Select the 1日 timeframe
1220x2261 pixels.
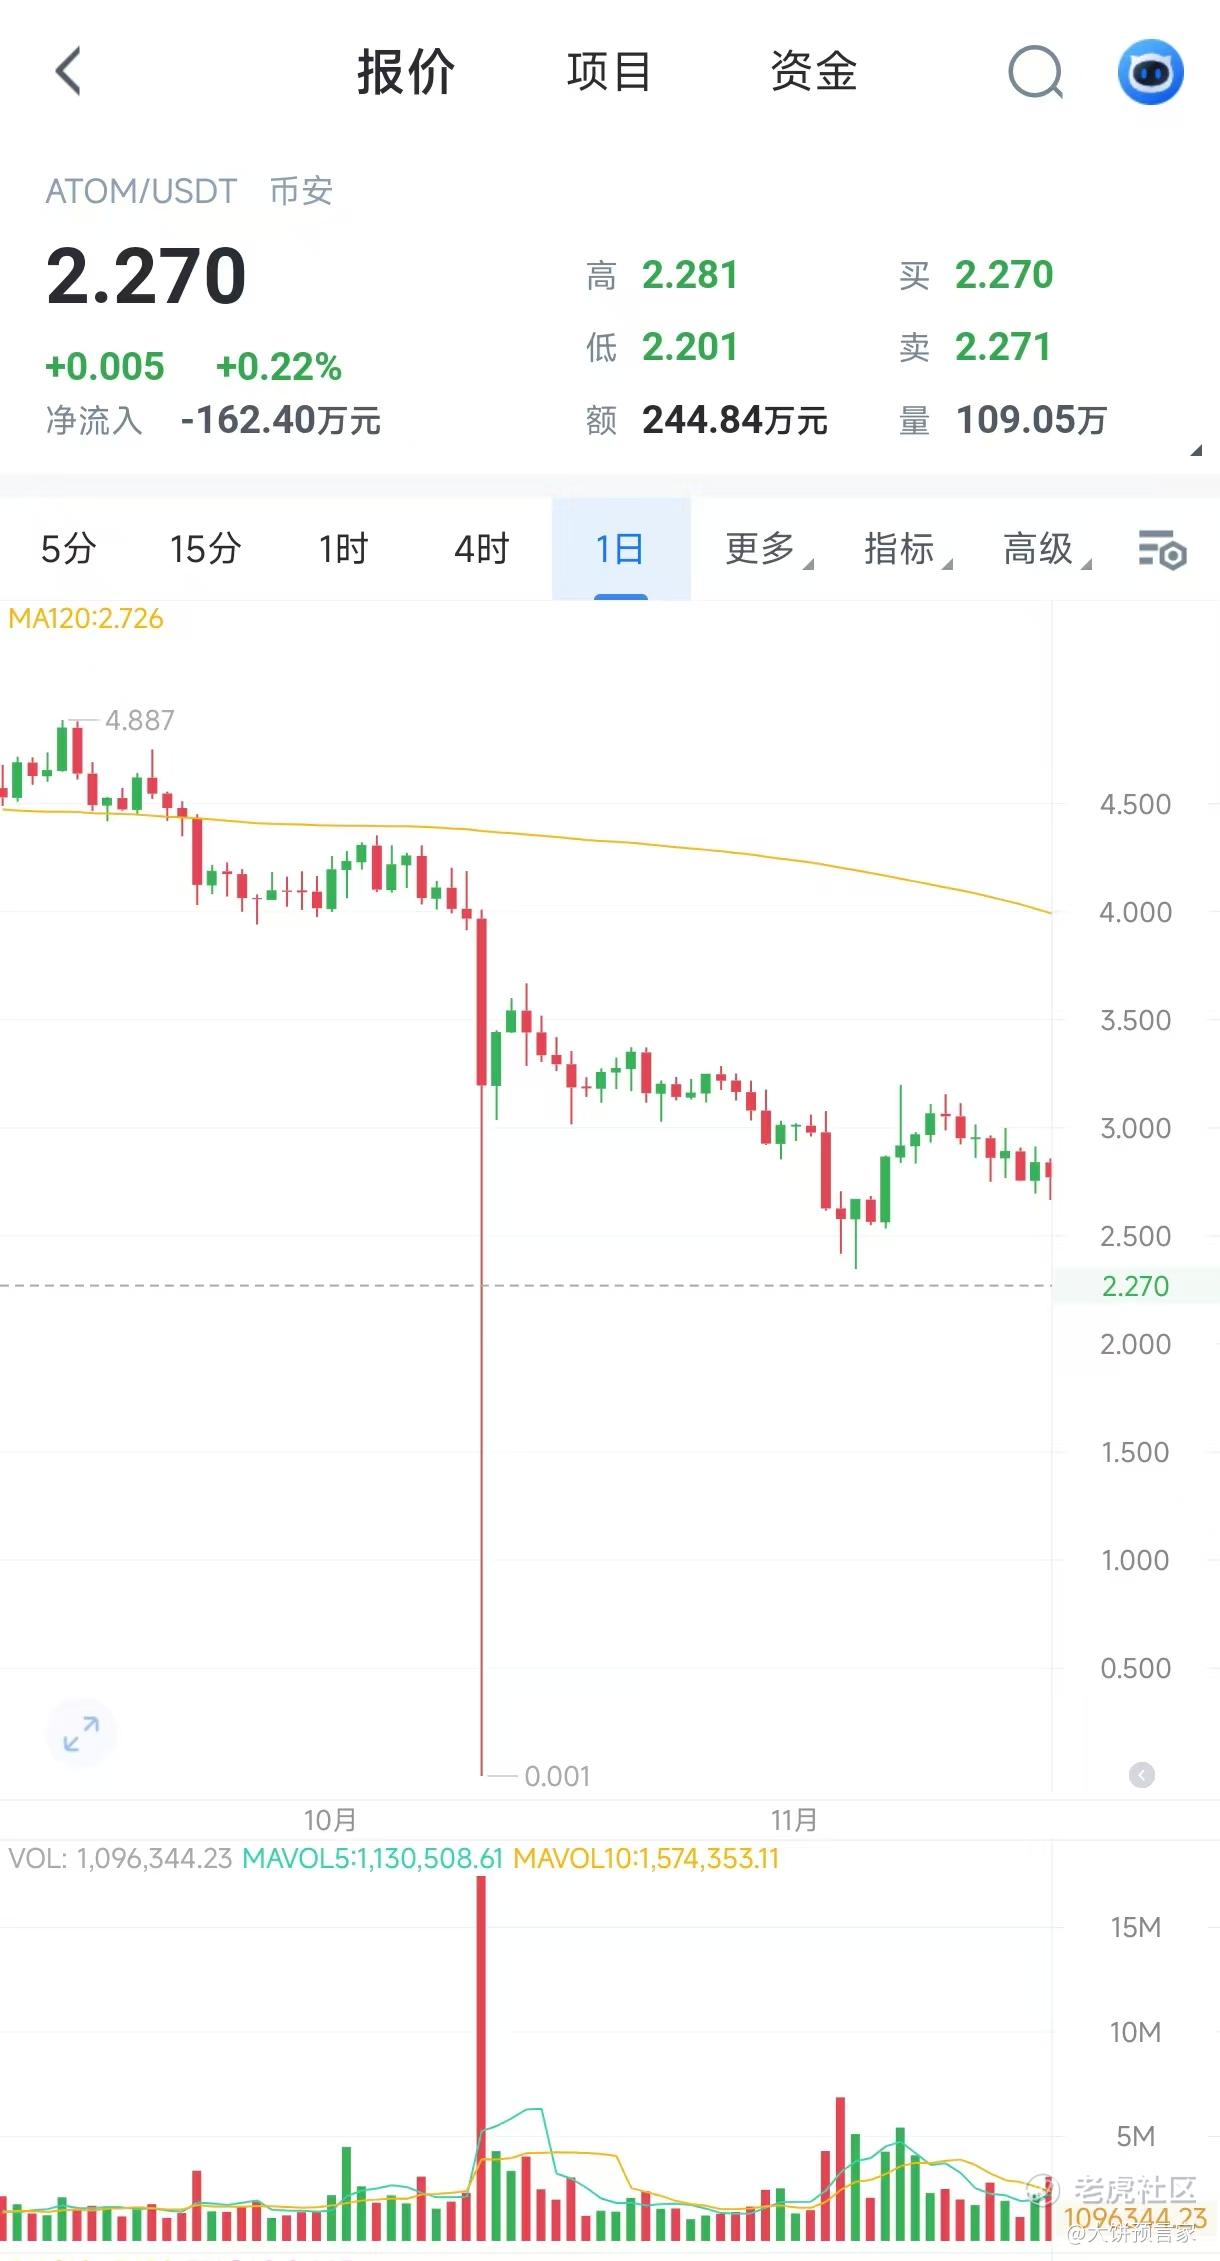[621, 549]
